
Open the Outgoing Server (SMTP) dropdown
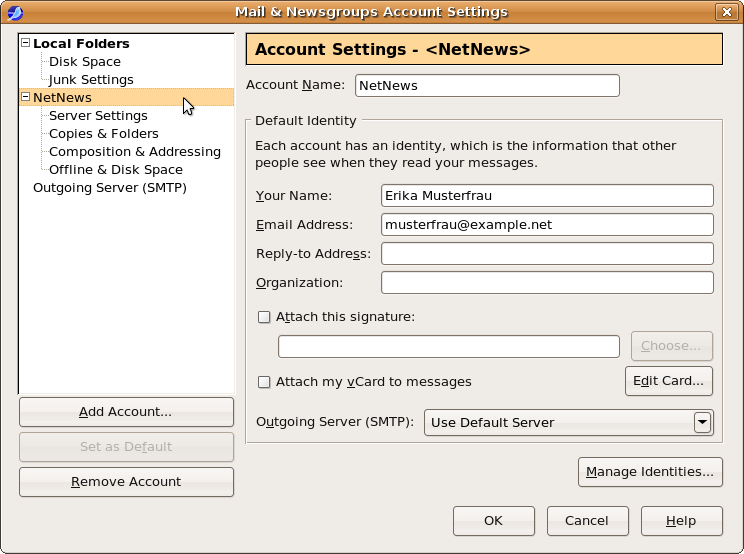702,422
